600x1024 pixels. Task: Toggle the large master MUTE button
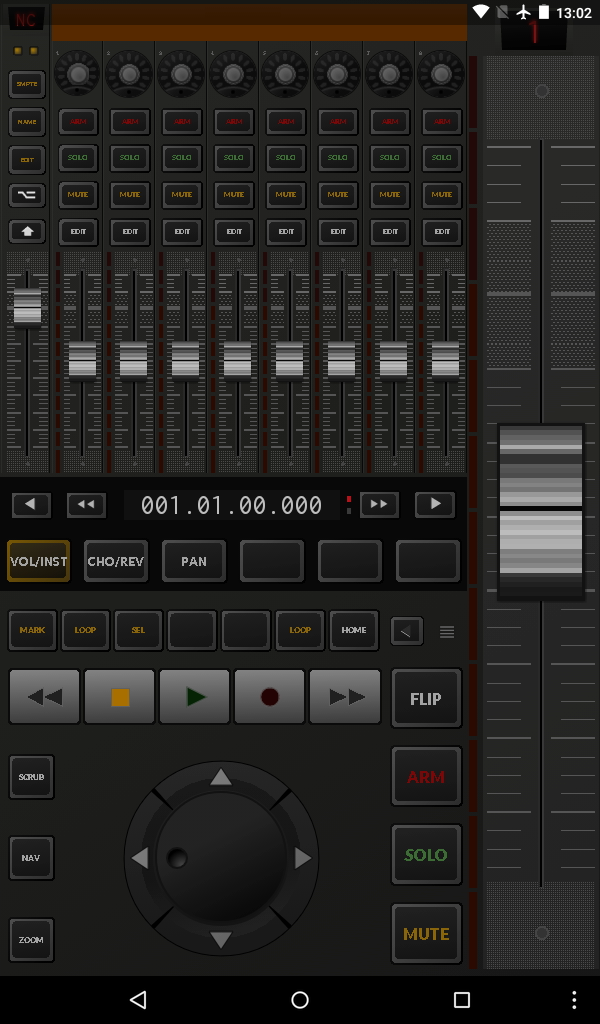pyautogui.click(x=426, y=934)
